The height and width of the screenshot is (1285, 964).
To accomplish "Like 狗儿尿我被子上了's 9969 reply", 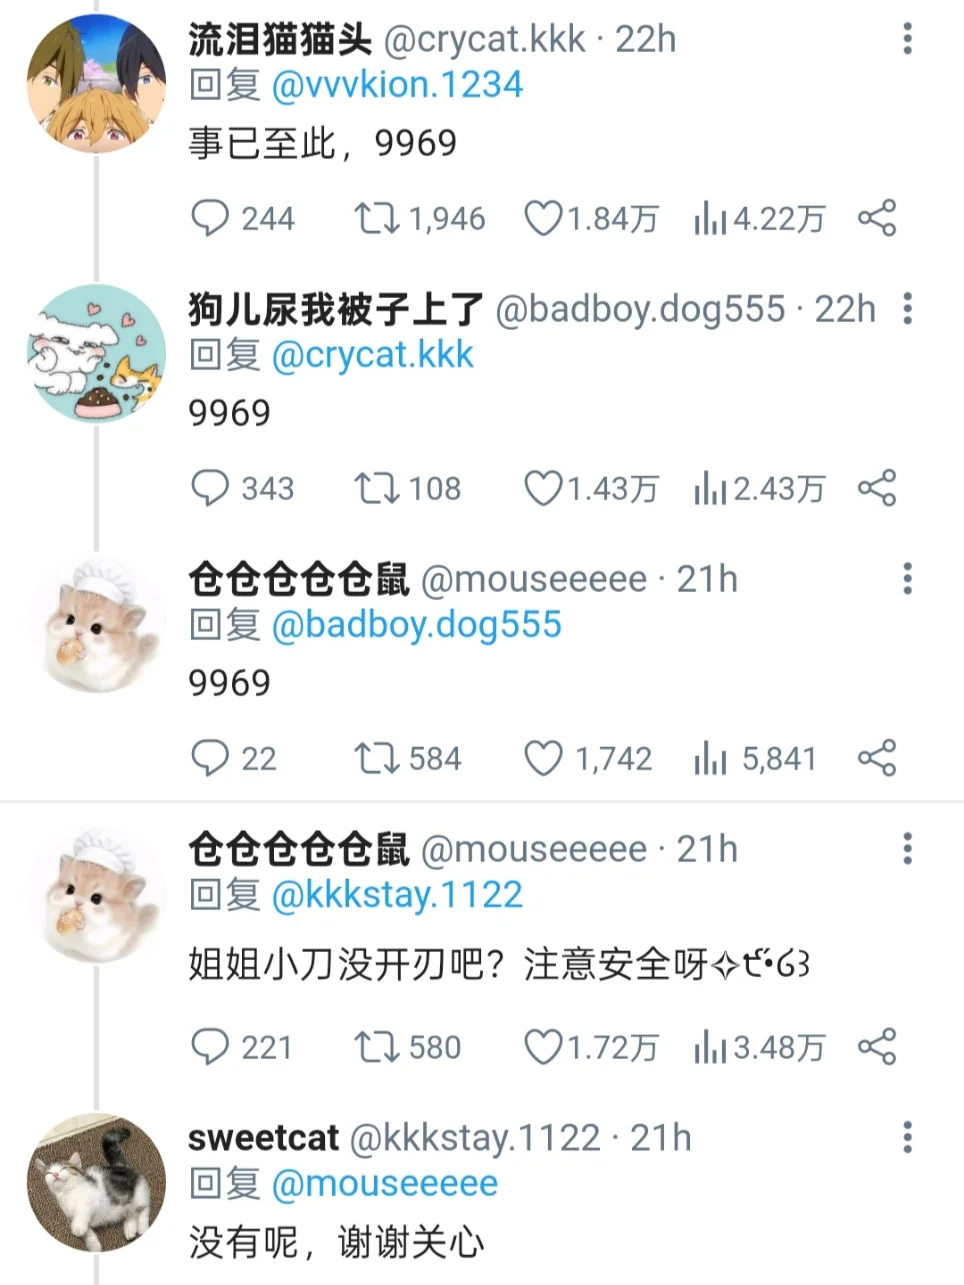I will coord(543,488).
